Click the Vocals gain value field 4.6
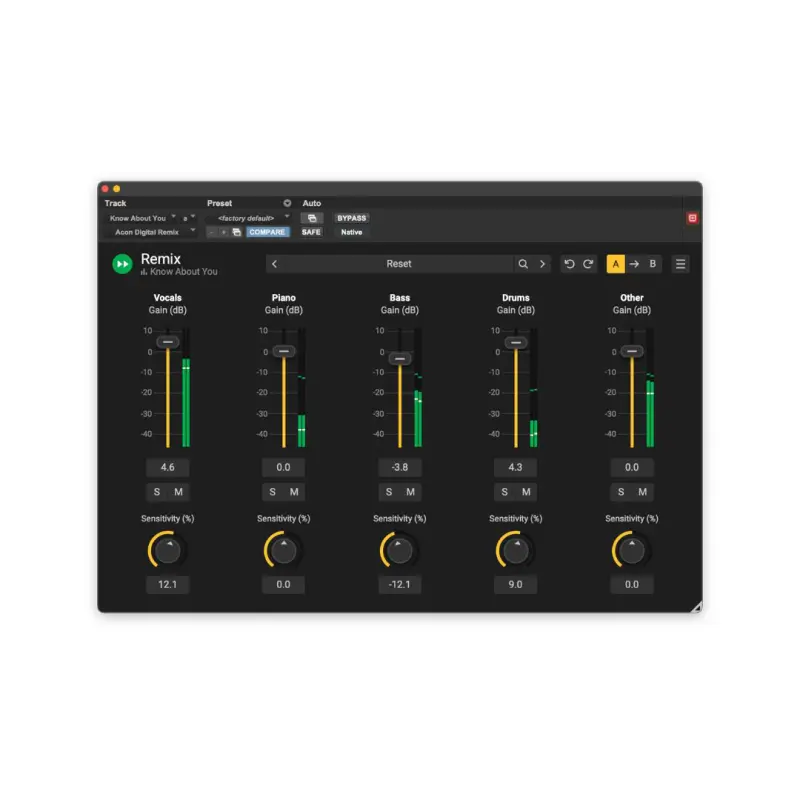This screenshot has width=800, height=800. tap(167, 467)
